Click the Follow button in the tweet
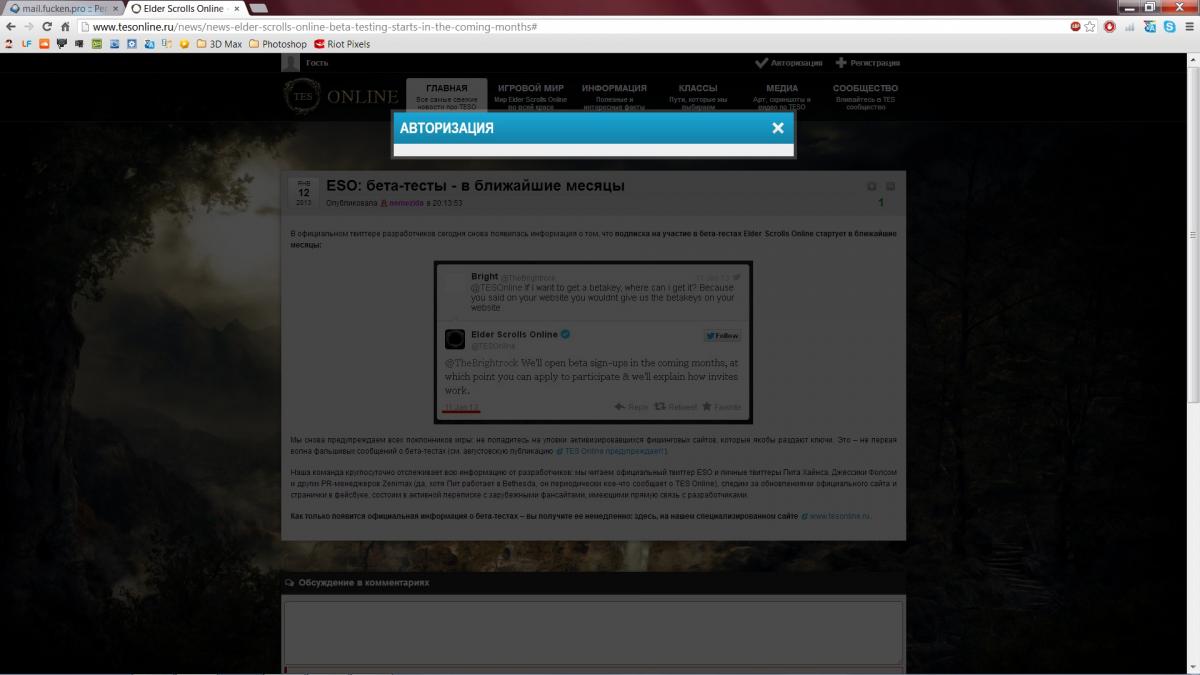This screenshot has width=1200, height=675. [721, 336]
